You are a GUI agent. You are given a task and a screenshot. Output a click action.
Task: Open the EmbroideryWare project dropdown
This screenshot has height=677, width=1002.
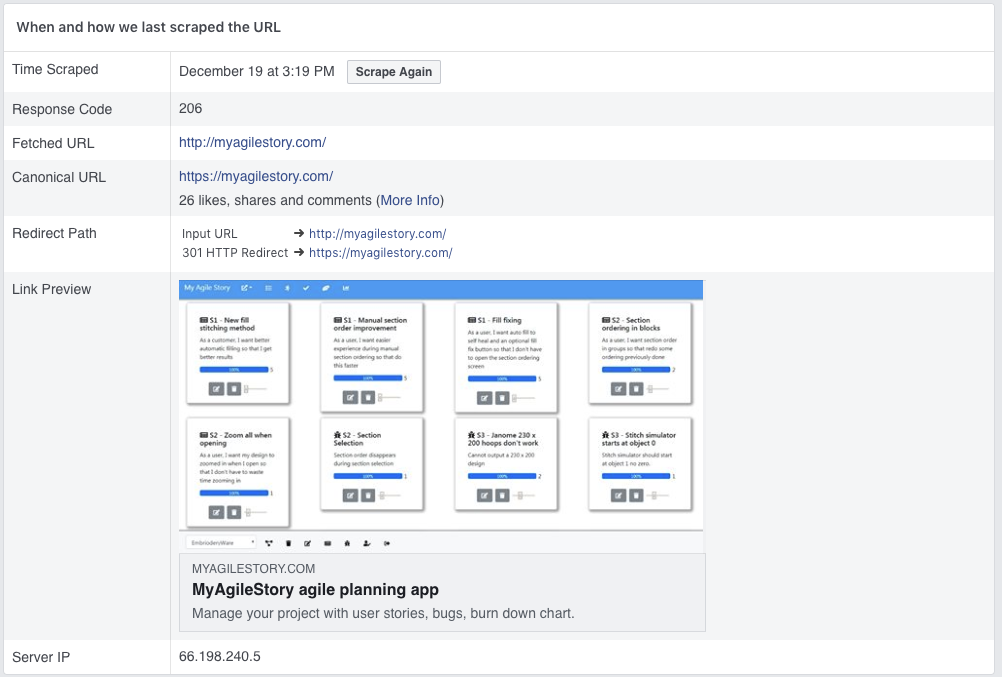click(x=221, y=543)
